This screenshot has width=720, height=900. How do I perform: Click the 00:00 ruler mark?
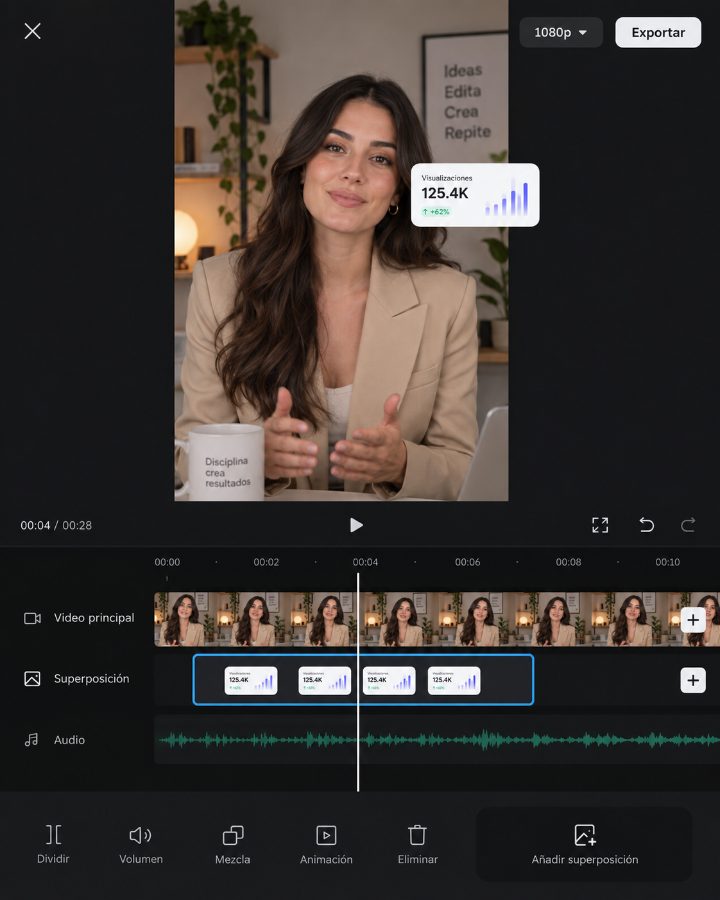pyautogui.click(x=167, y=562)
